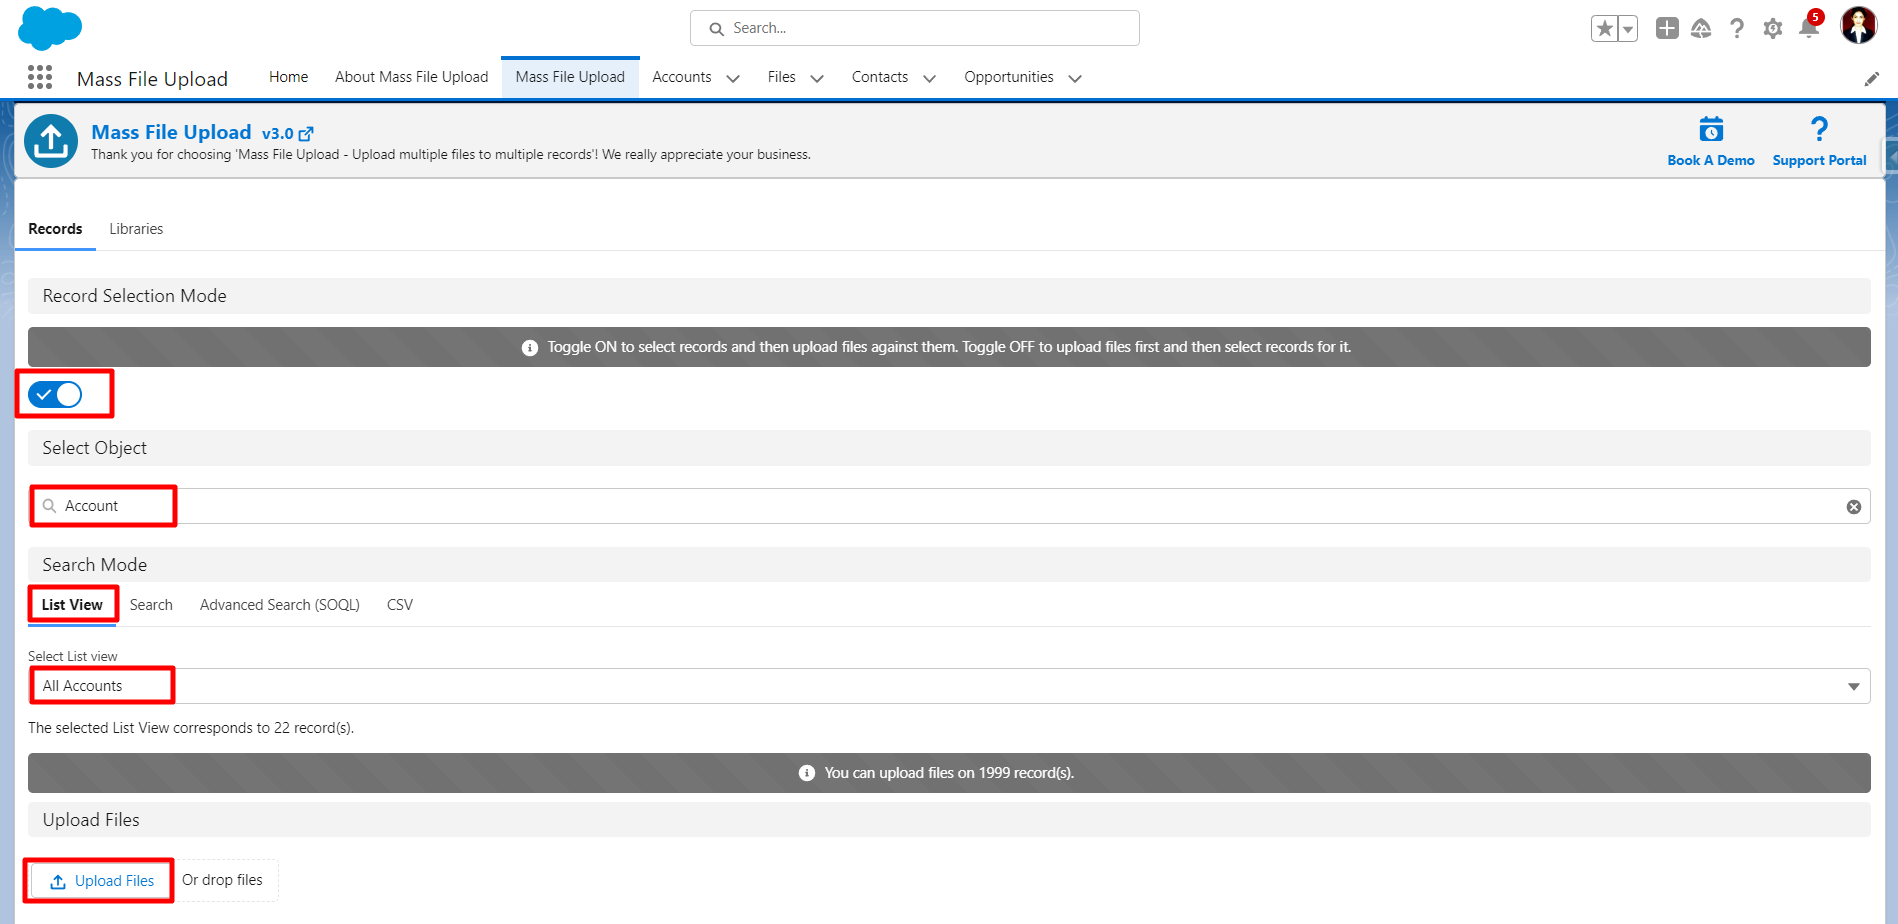Select the CSV search mode tab

[400, 605]
